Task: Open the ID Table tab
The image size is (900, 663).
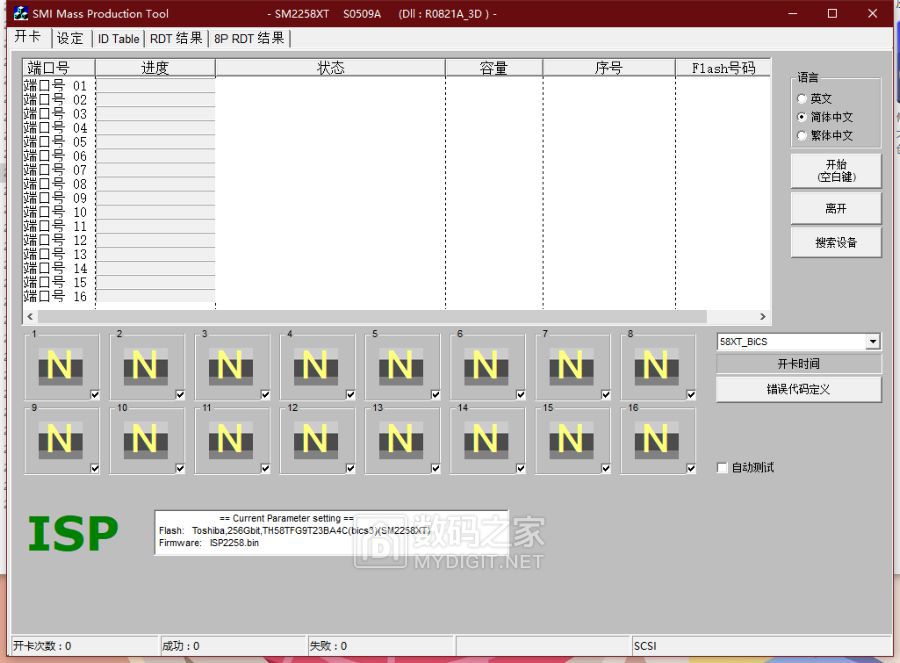Action: 118,38
